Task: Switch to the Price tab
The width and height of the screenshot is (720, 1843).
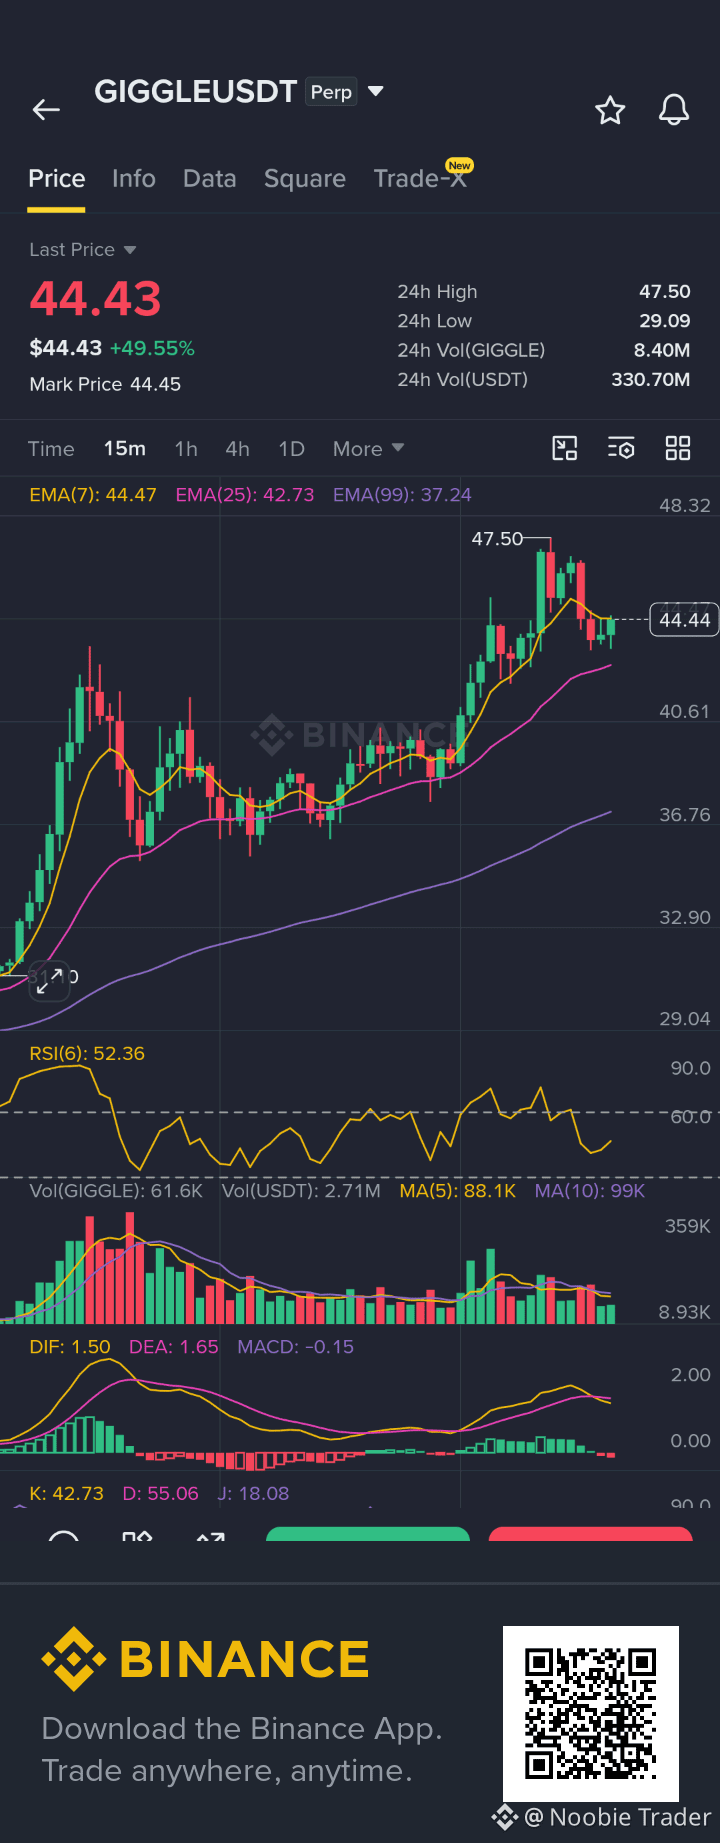Action: click(x=56, y=179)
